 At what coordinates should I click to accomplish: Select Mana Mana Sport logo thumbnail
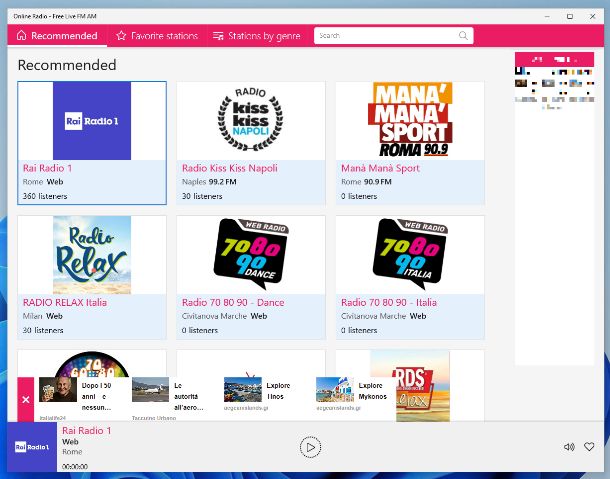click(410, 120)
